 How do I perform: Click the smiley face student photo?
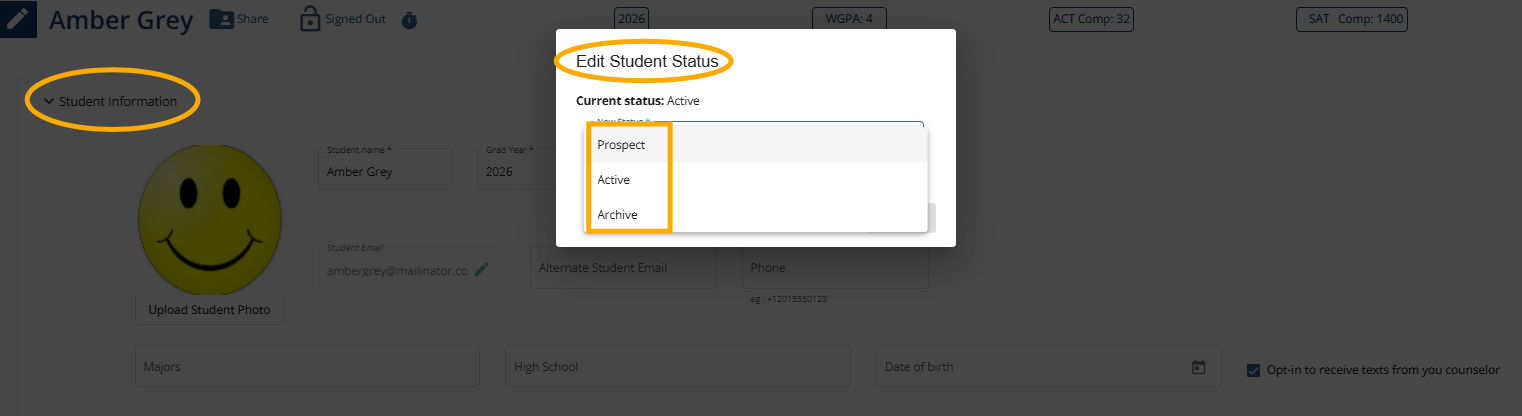210,217
